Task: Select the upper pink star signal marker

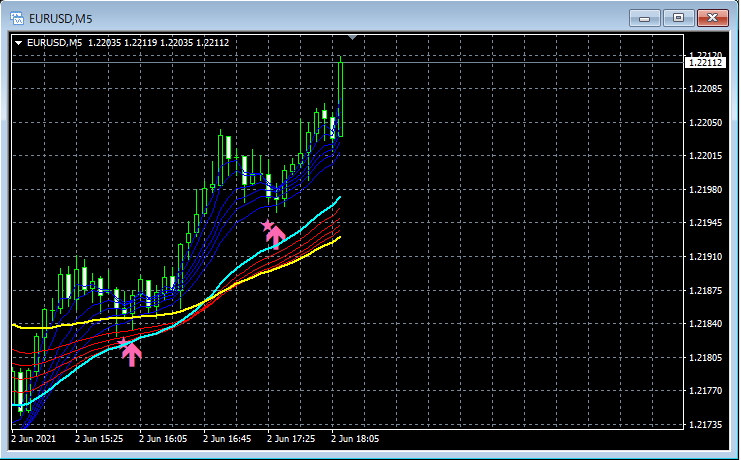Action: pos(267,226)
